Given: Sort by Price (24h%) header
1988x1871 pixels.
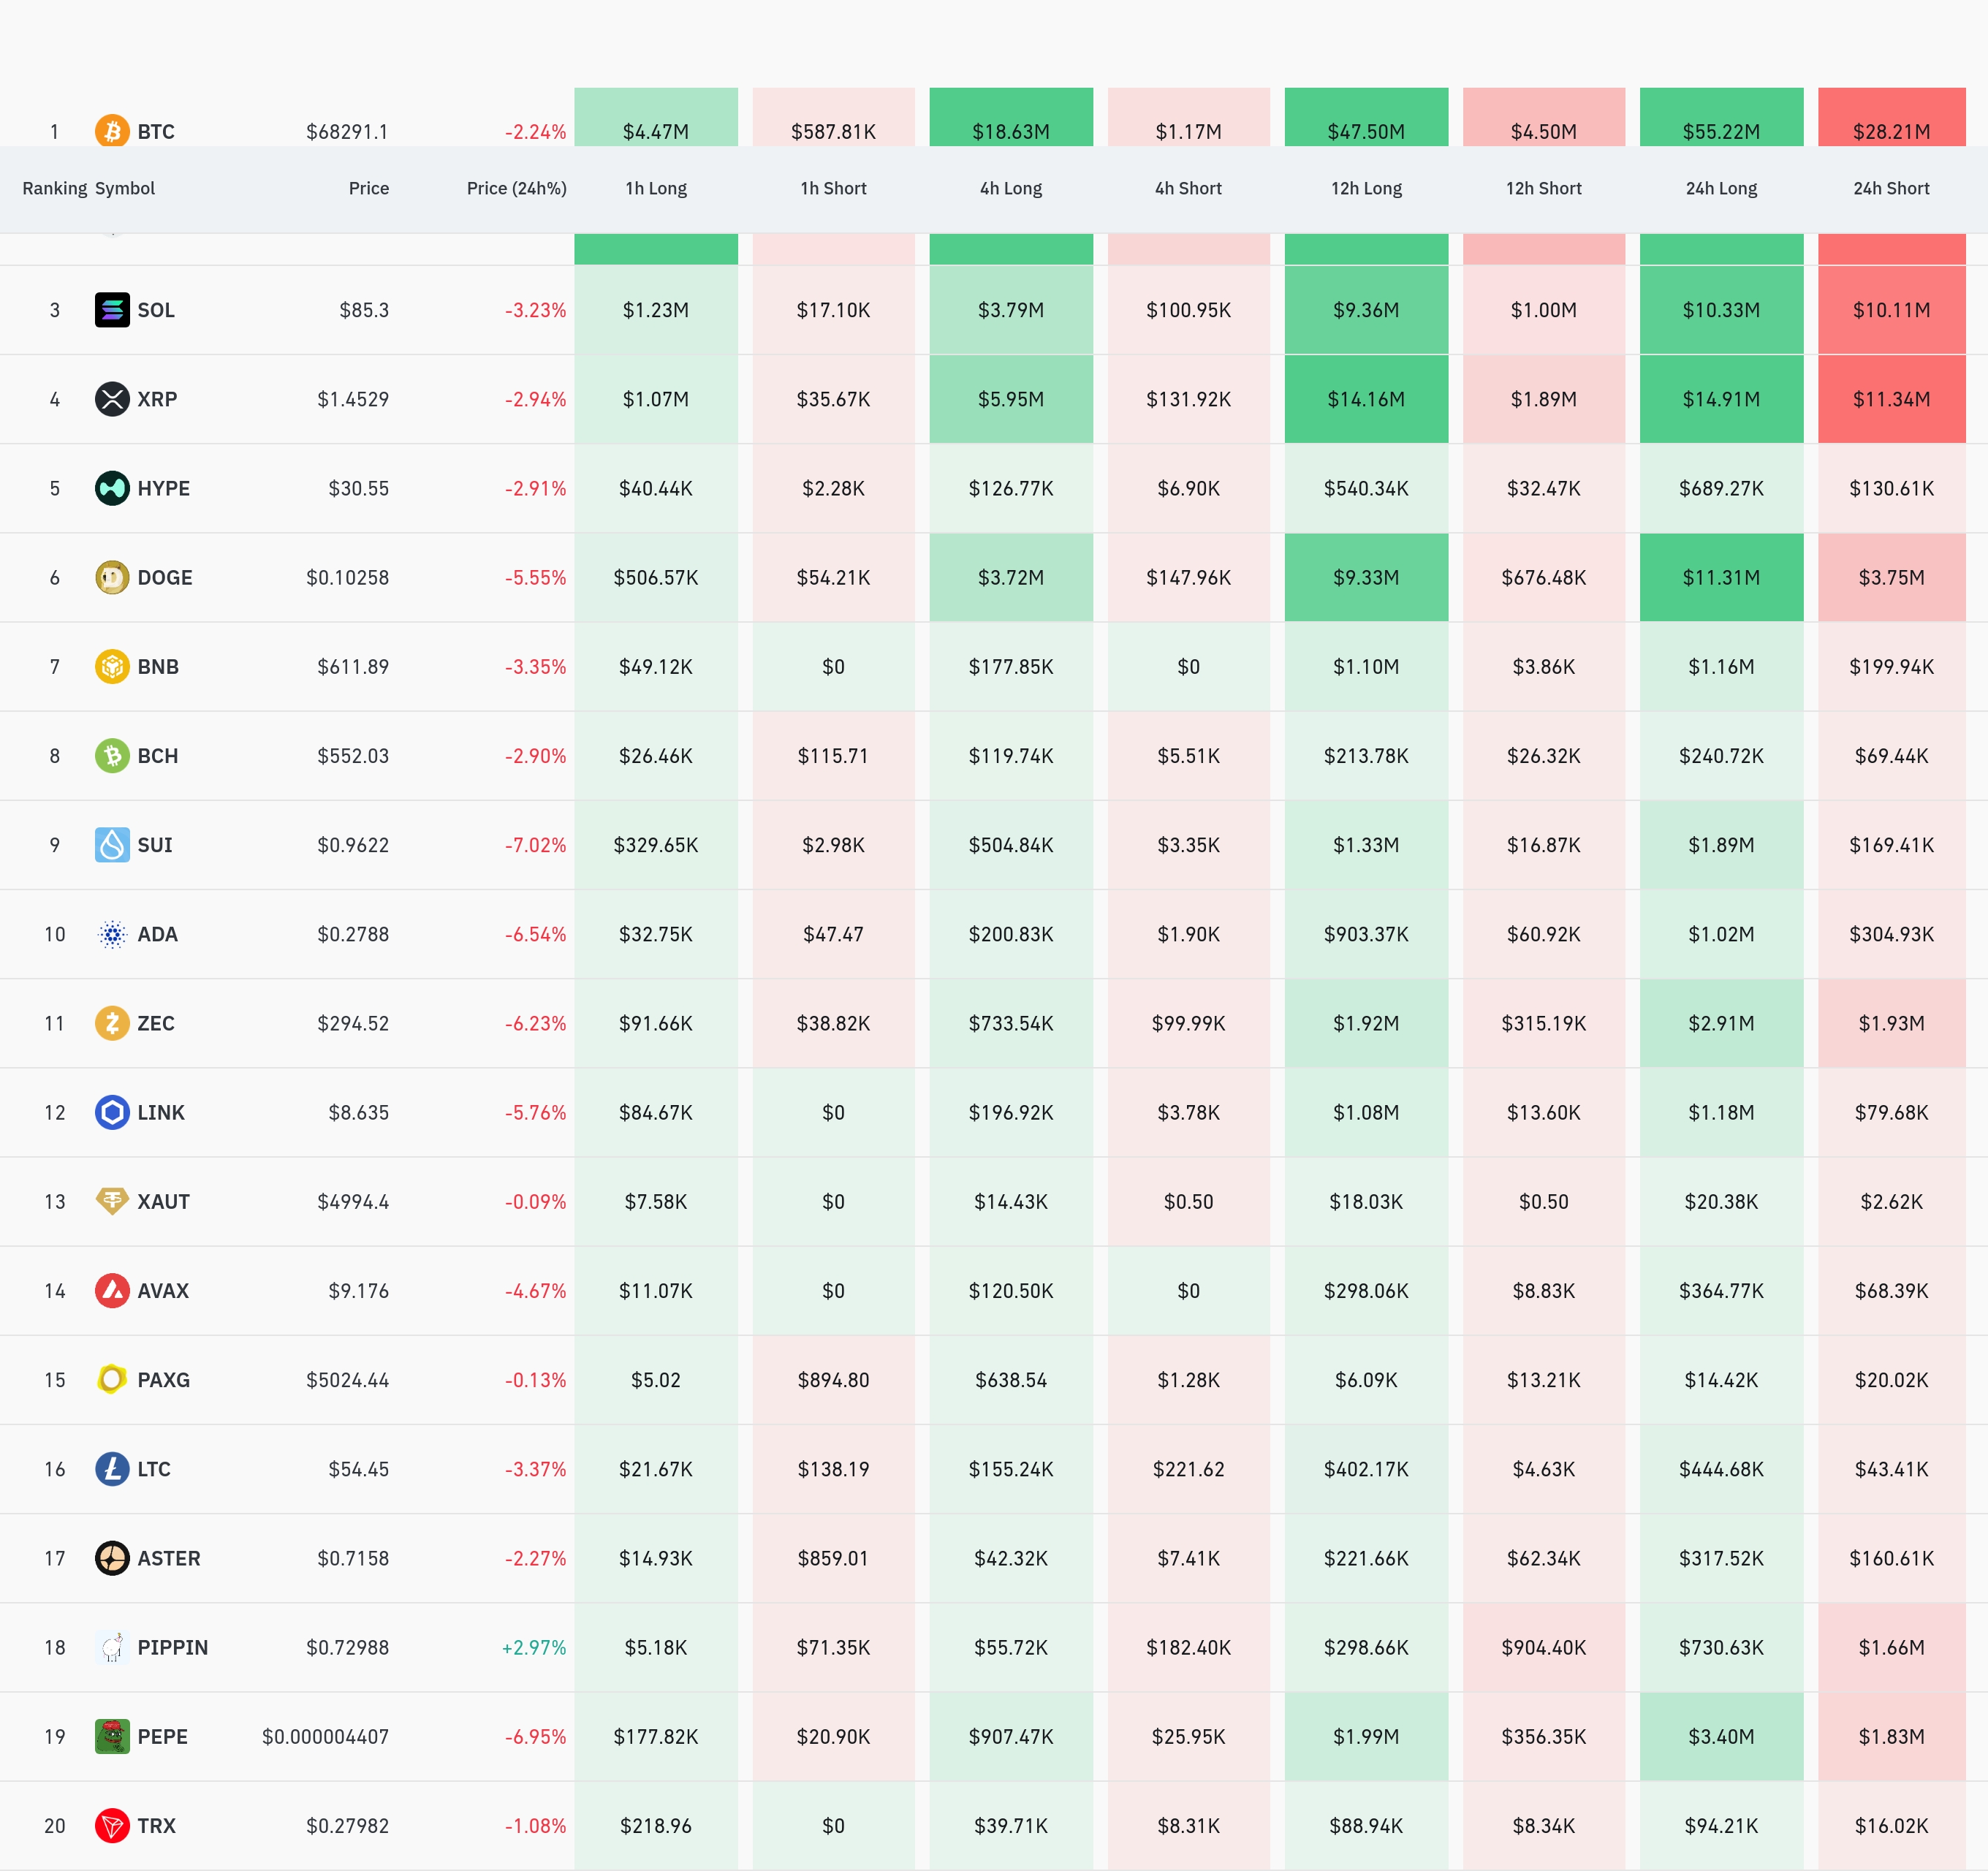Looking at the screenshot, I should pos(516,188).
